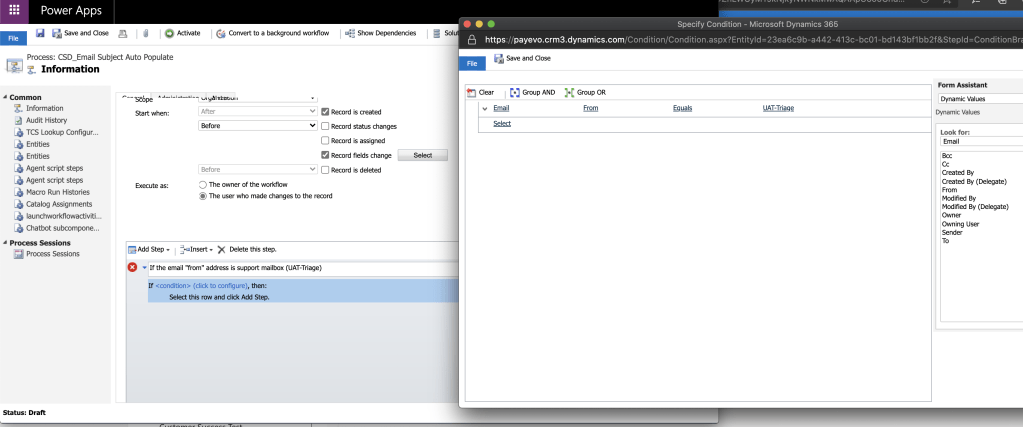Uncheck the Record is created checkbox
1023x427 pixels.
[325, 112]
